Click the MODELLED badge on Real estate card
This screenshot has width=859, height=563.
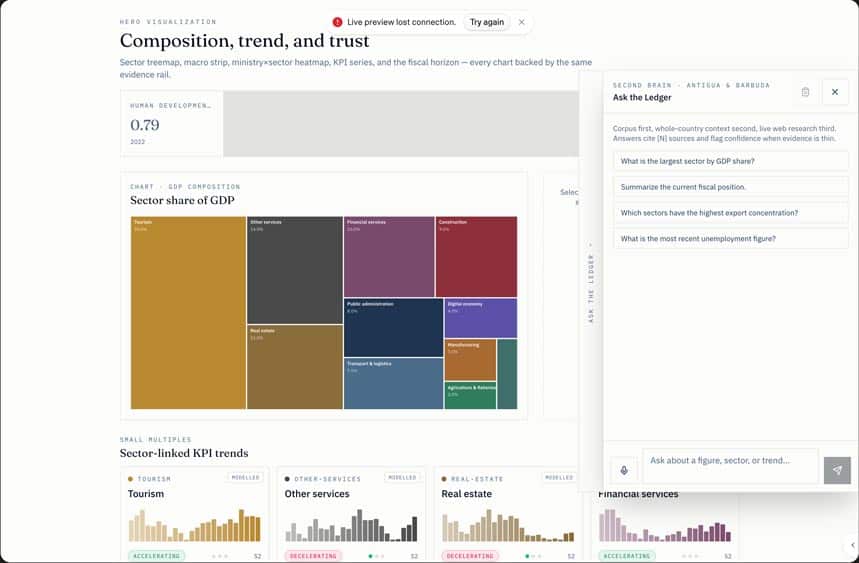pos(559,478)
